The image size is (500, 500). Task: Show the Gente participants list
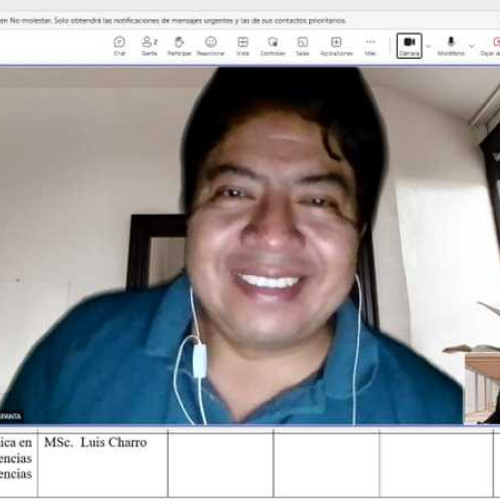149,46
